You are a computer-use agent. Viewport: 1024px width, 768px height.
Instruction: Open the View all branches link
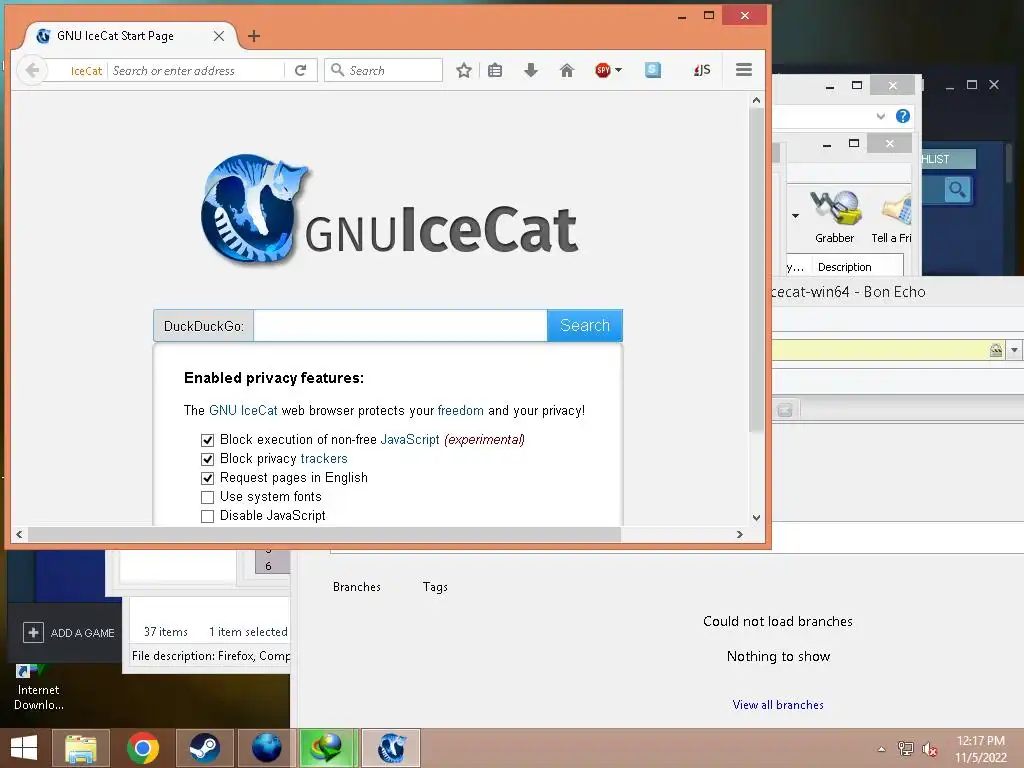(778, 705)
